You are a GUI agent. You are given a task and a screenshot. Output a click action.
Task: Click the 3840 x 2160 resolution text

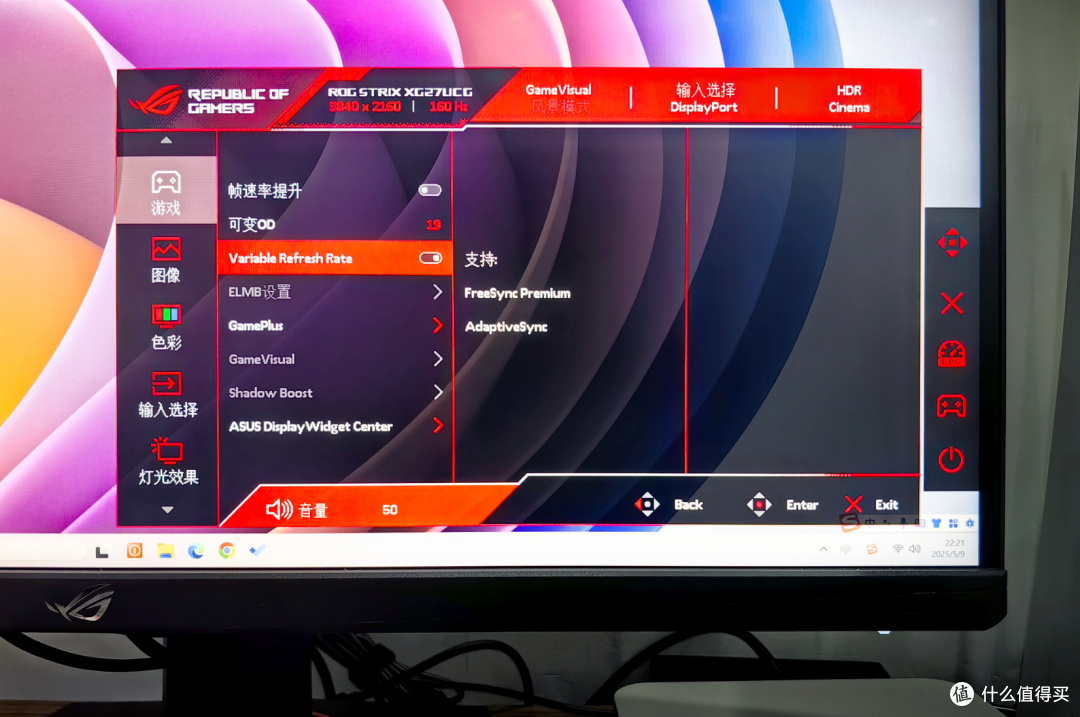tap(364, 106)
